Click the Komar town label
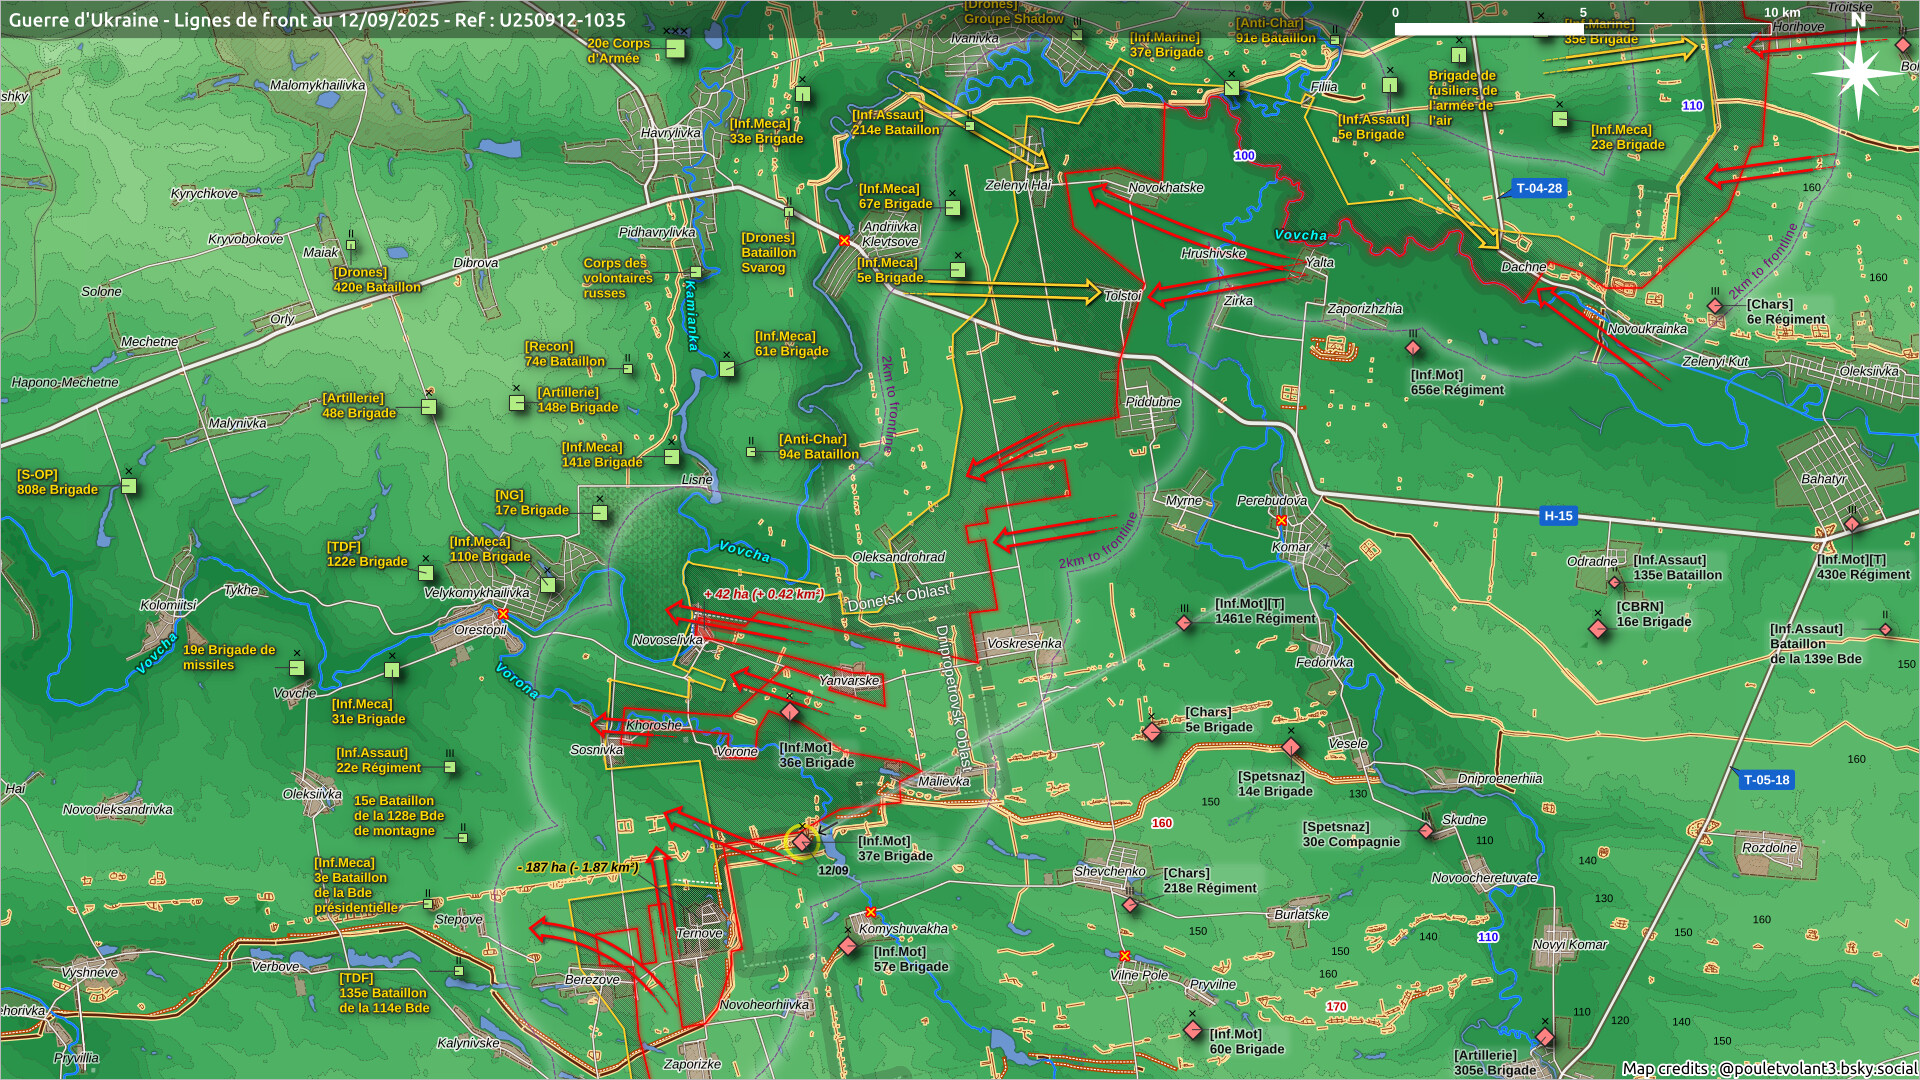 click(1291, 547)
